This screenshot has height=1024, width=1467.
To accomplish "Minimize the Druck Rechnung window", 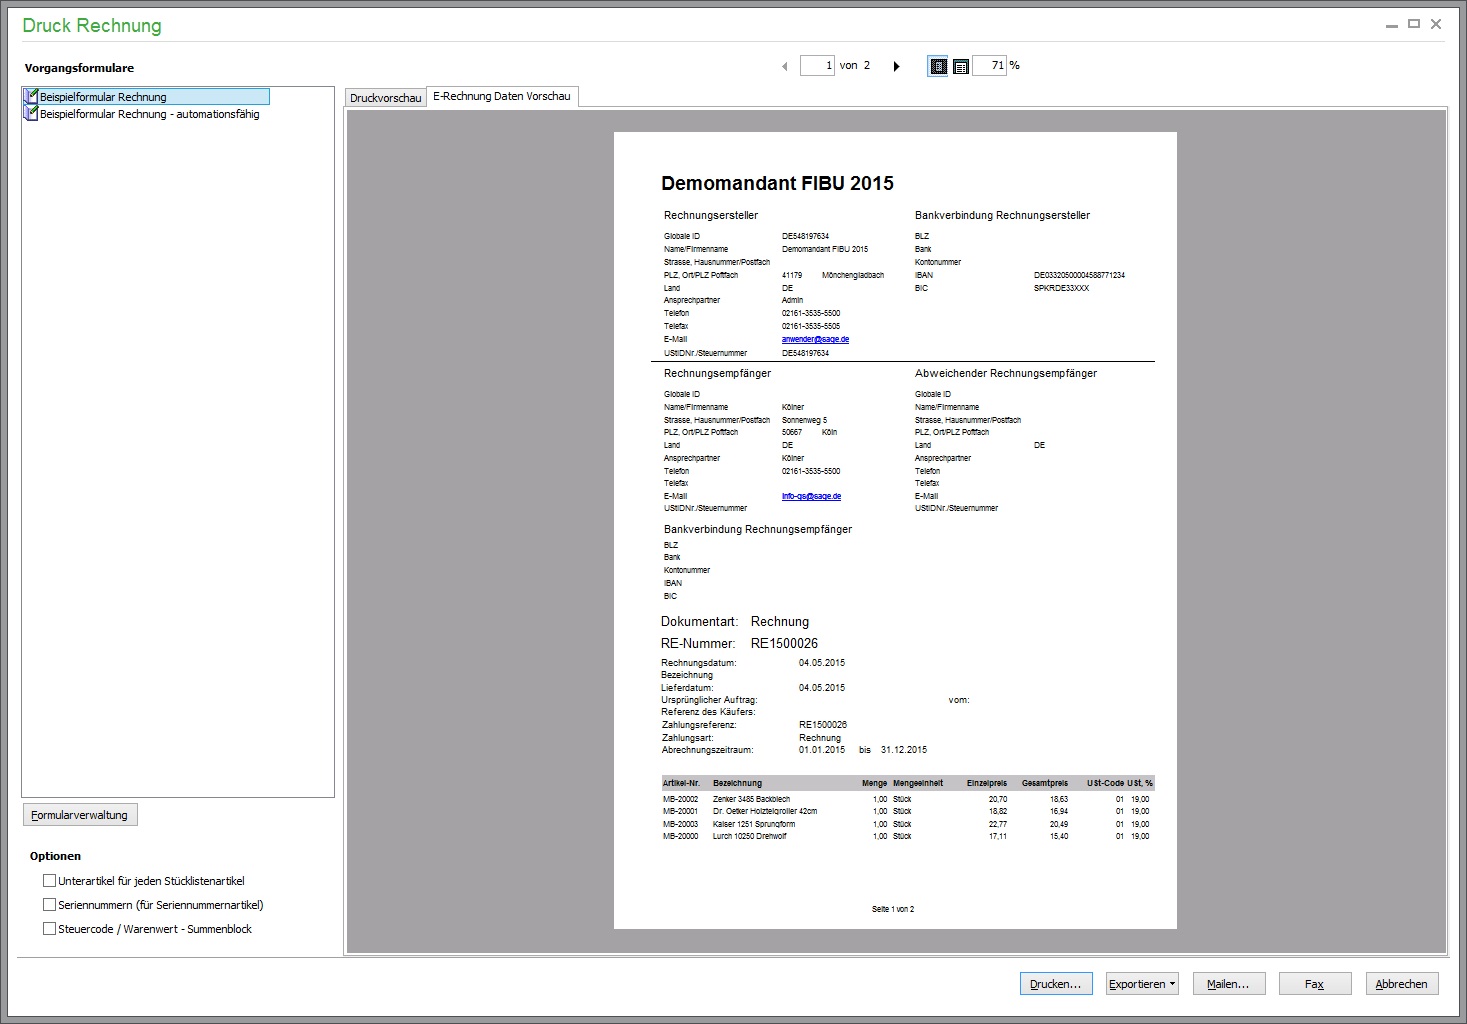I will coord(1392,25).
